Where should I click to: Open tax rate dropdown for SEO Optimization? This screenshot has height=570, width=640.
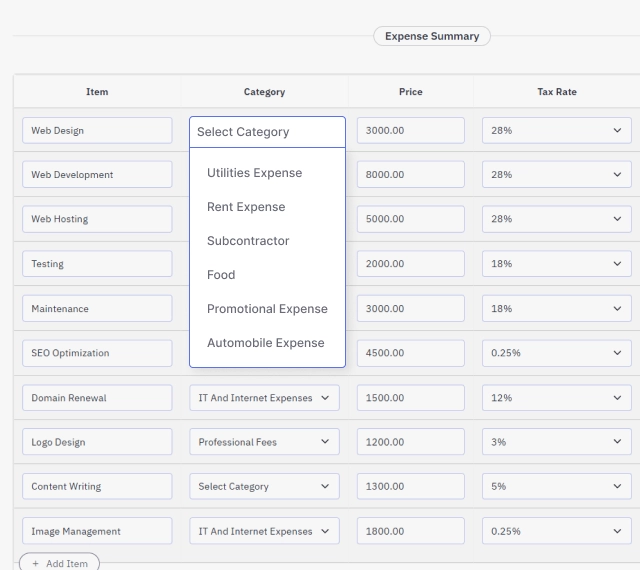pos(557,353)
